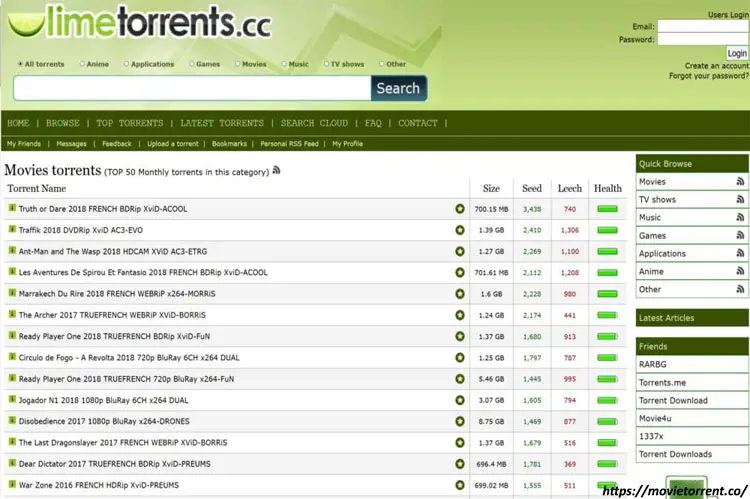RSS icon for Anime in Quick Browse
750x499 pixels.
[x=740, y=271]
